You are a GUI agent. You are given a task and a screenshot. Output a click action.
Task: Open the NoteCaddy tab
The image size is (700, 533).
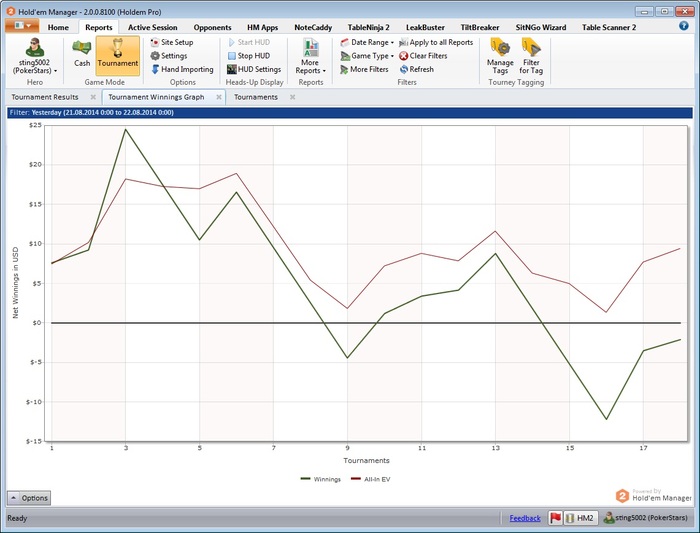point(313,27)
